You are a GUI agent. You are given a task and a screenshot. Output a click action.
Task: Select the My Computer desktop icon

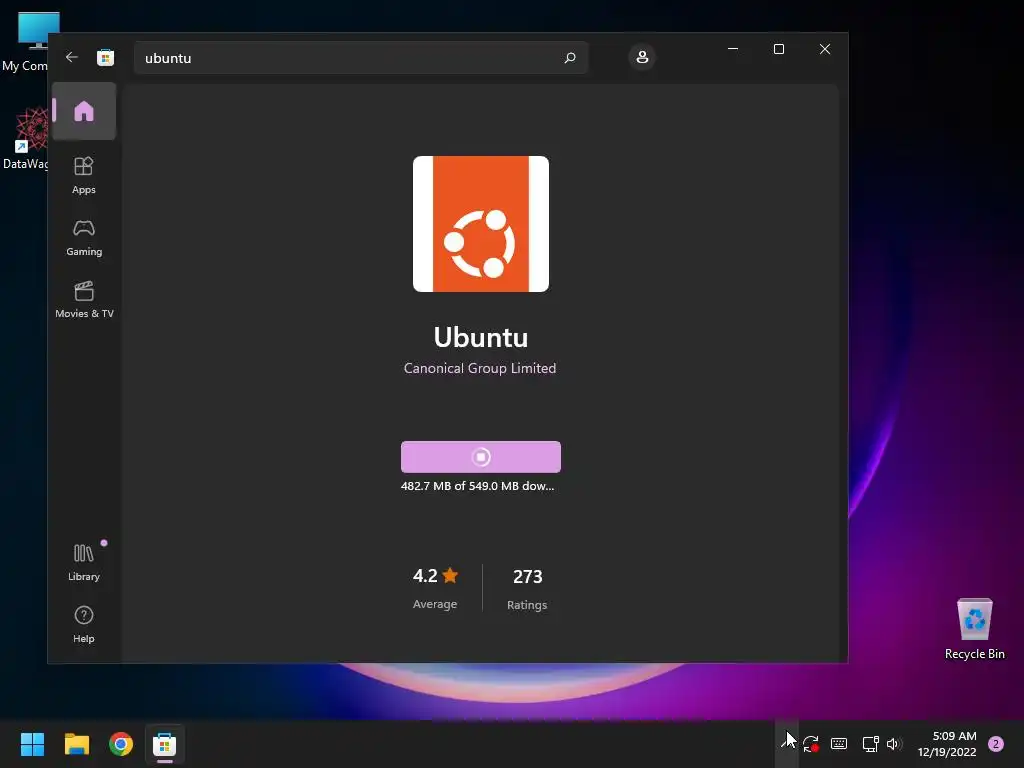[25, 42]
